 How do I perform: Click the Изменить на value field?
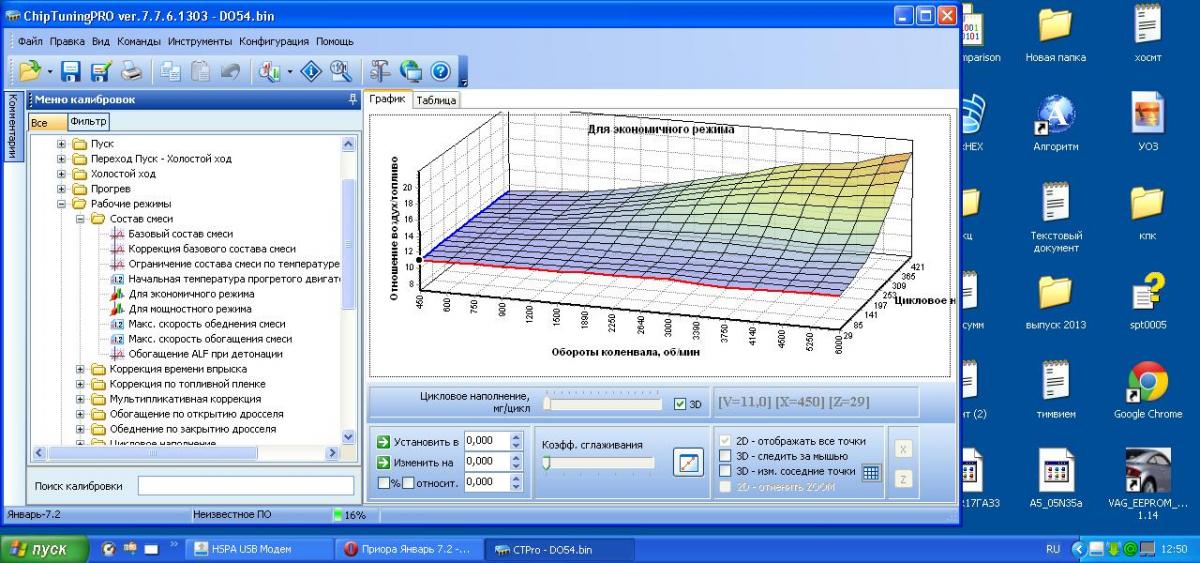pyautogui.click(x=487, y=461)
